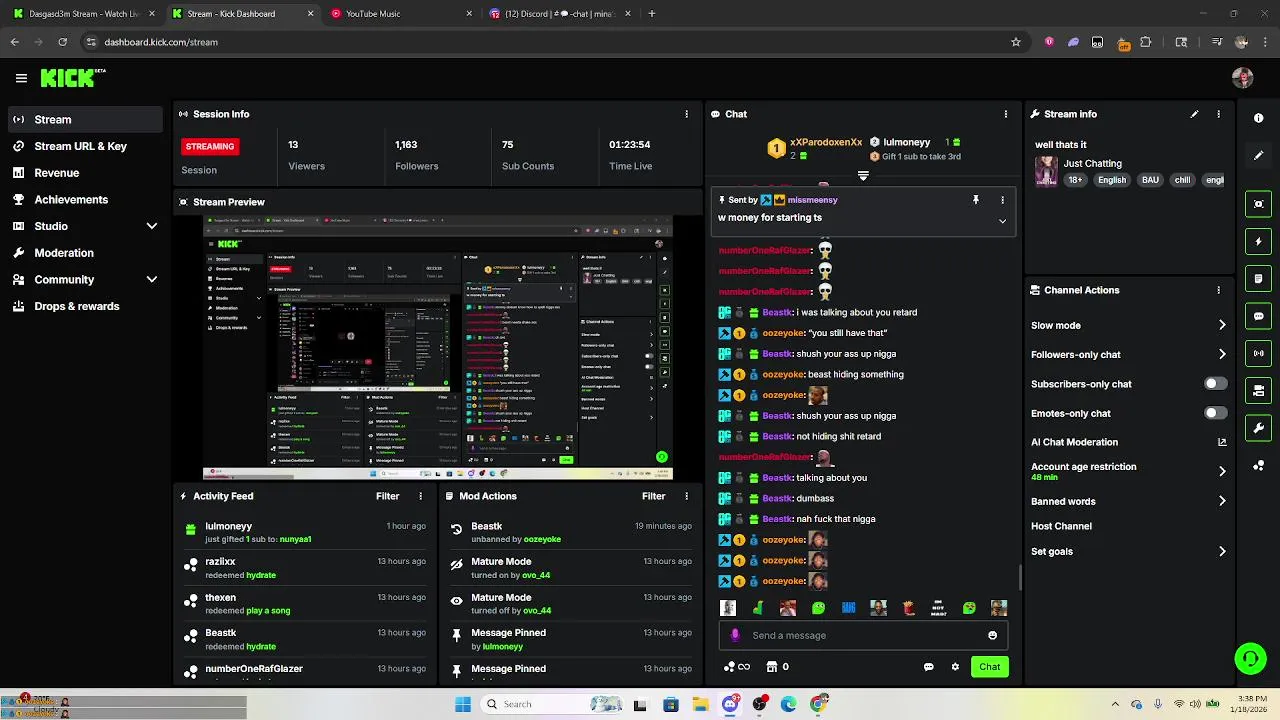This screenshot has height=720, width=1280.
Task: Switch to the Discord browser tab
Action: [x=559, y=14]
